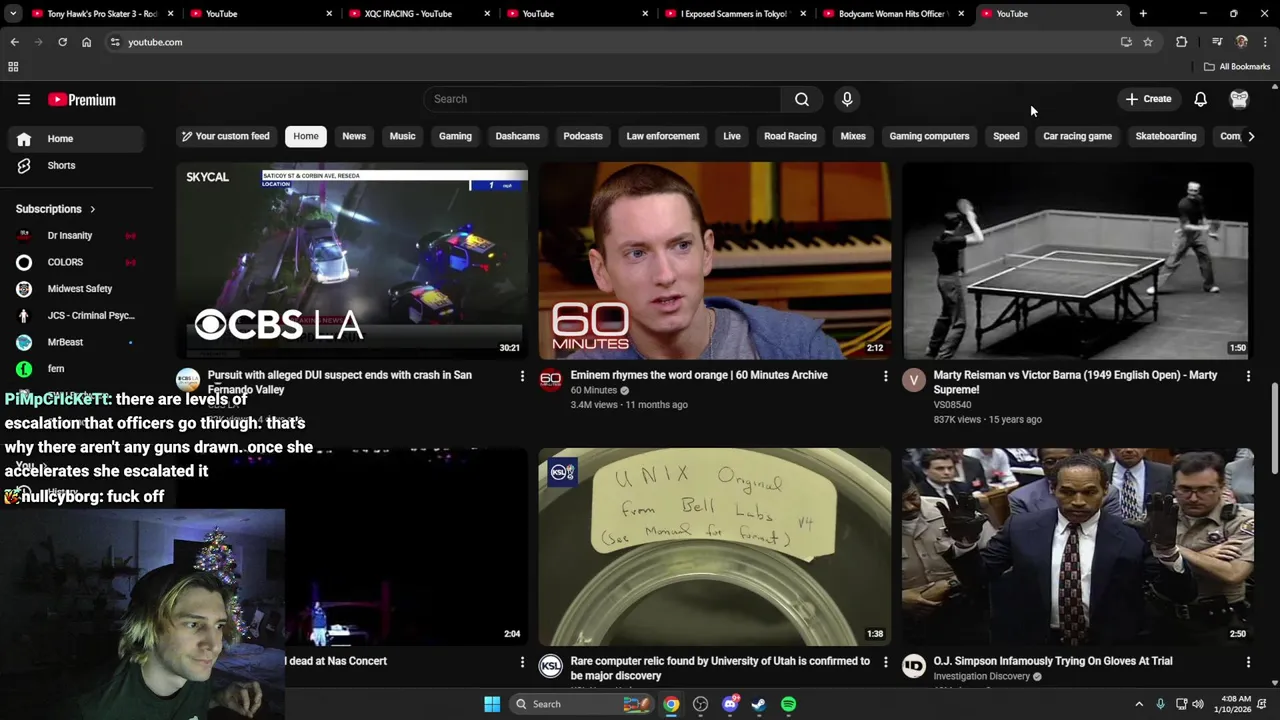The image size is (1280, 720).
Task: Switch to the XQC IRACING browser tab
Action: [418, 14]
